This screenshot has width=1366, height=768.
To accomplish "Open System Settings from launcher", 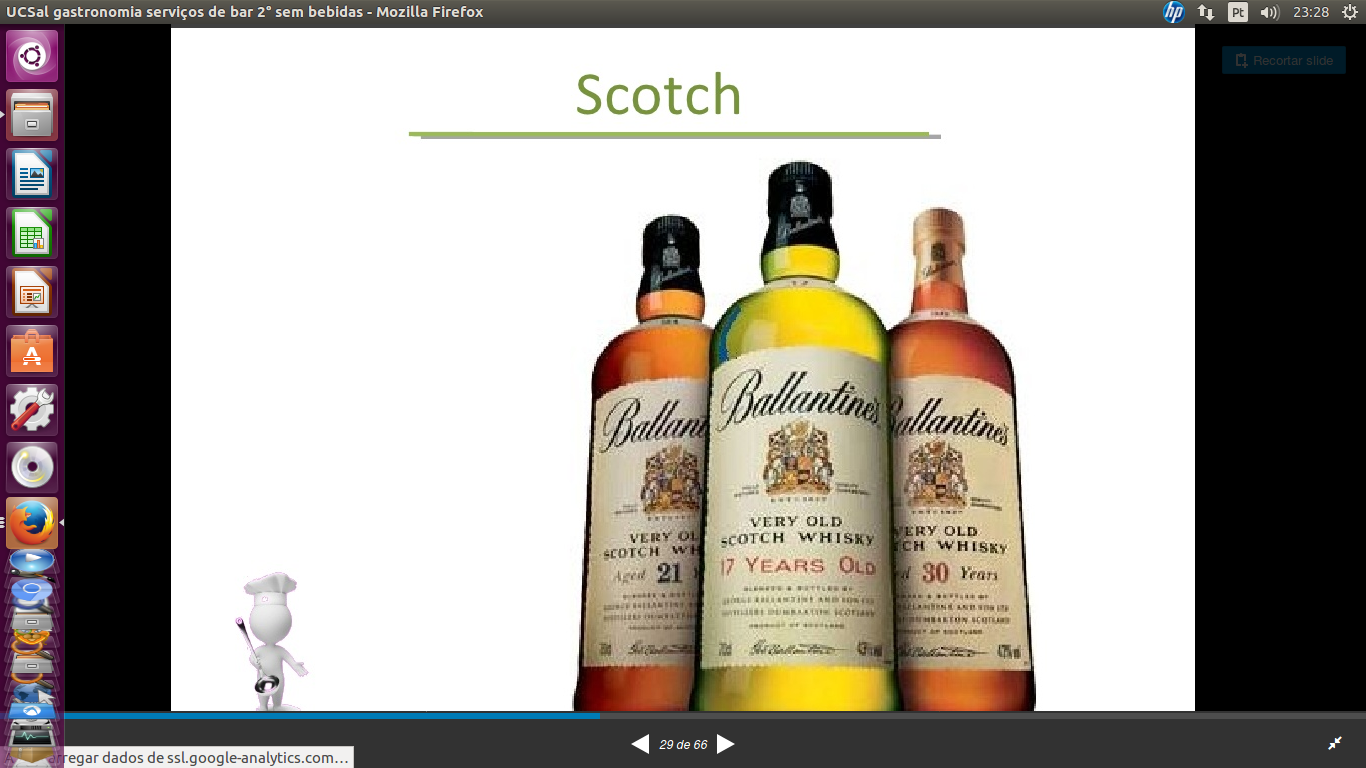I will click(x=32, y=410).
